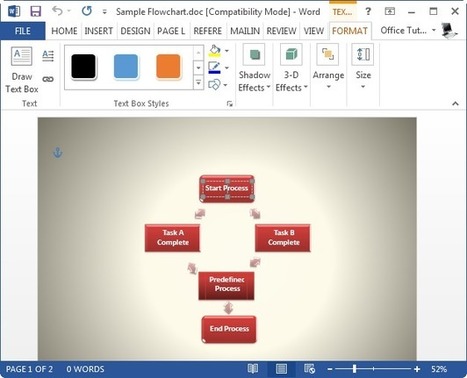
Task: Click the Shape Outline pen icon
Action: 214,68
